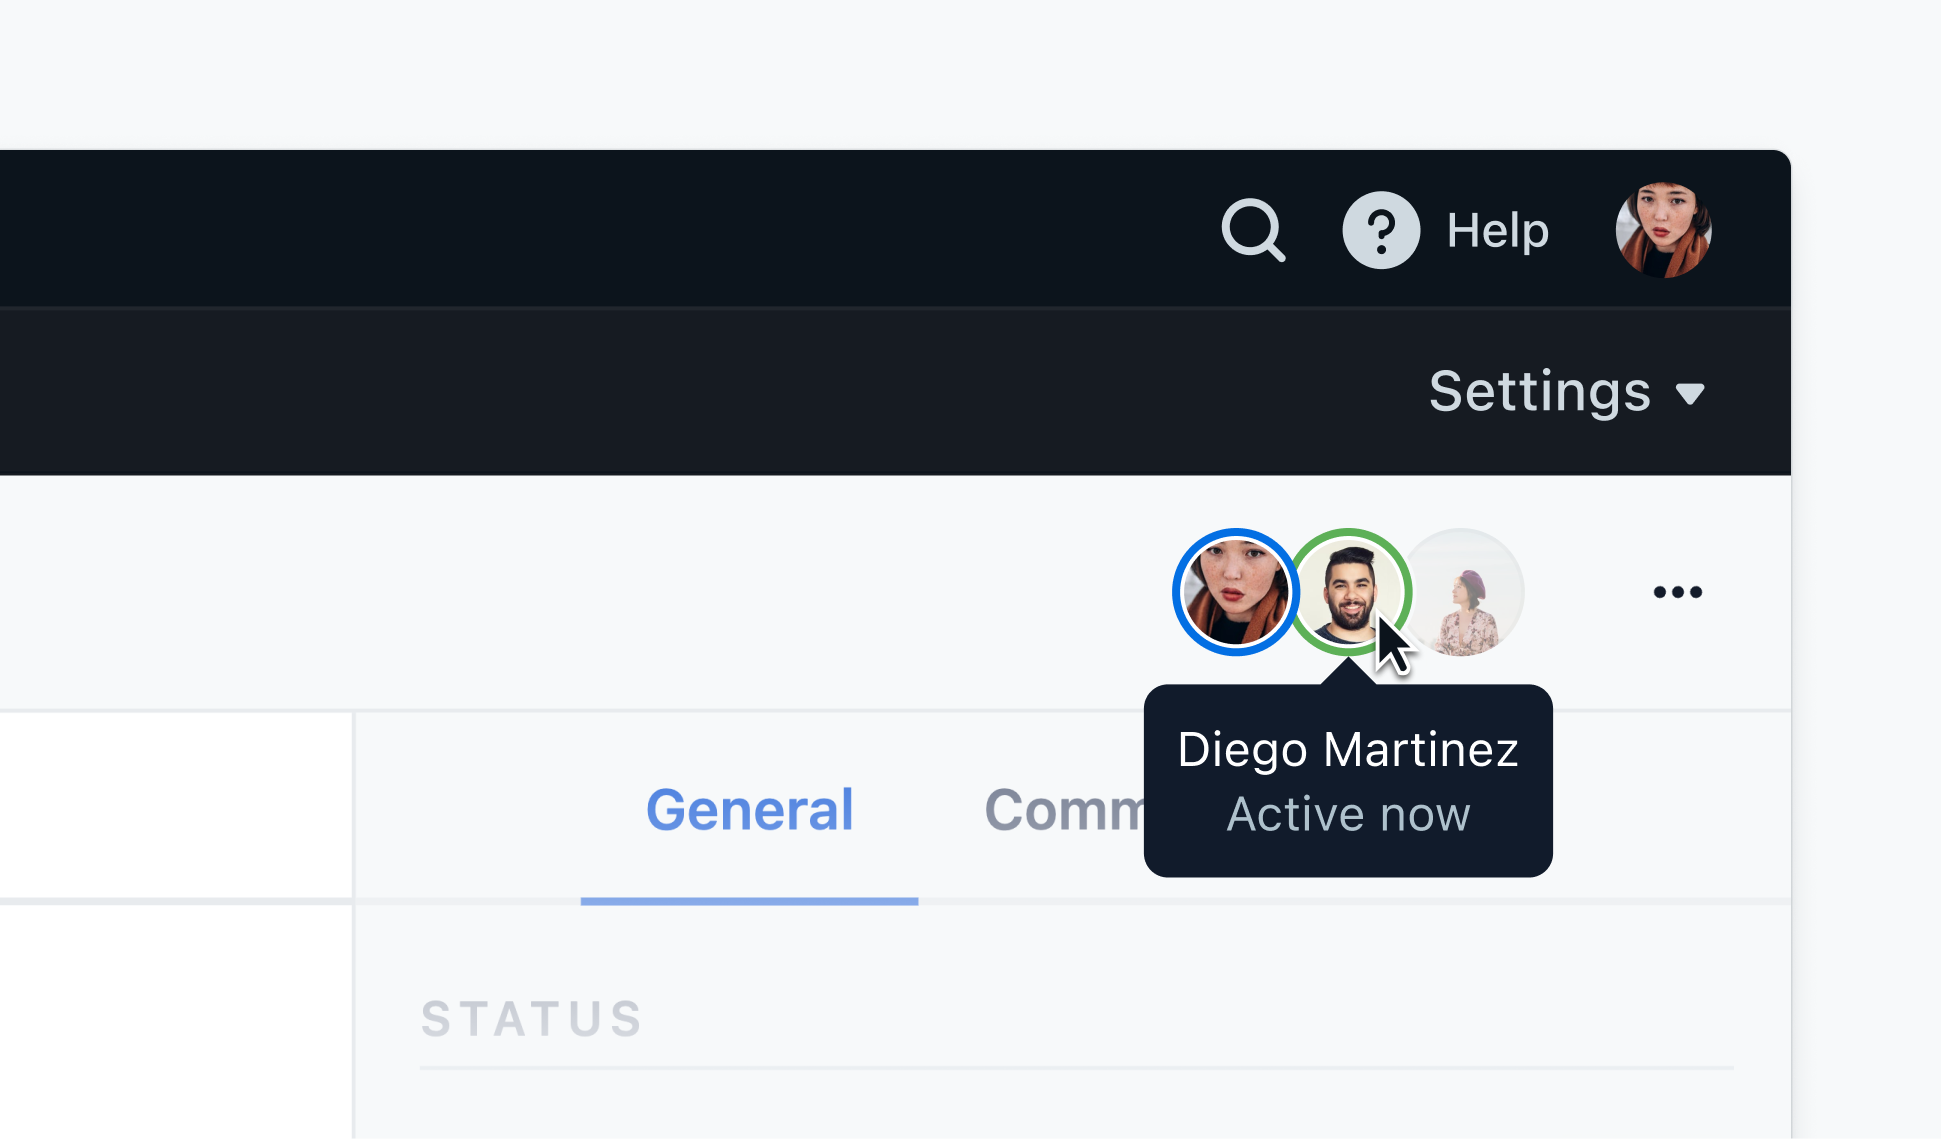Expand the Settings dropdown menu label
The width and height of the screenshot is (1941, 1139).
click(1539, 391)
